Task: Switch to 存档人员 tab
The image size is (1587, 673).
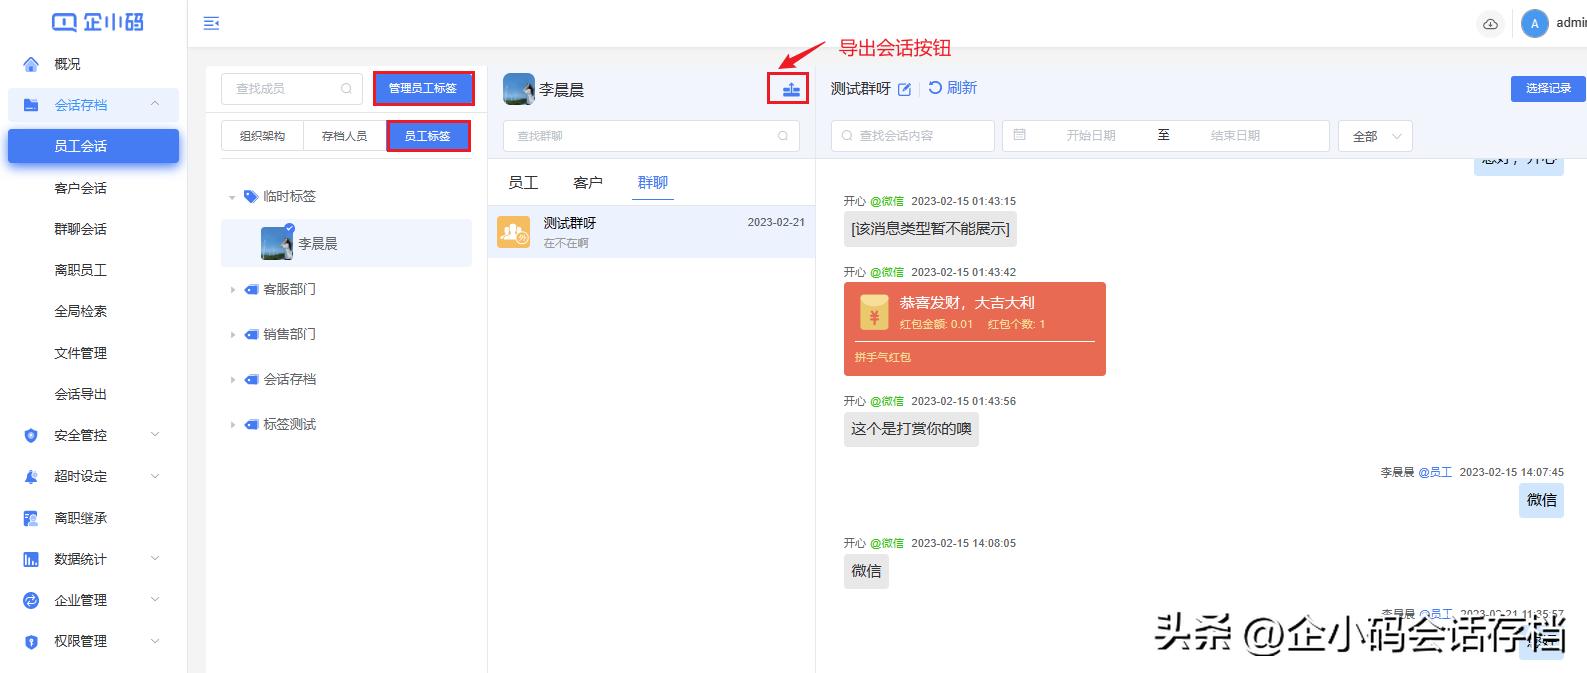Action: pos(344,136)
